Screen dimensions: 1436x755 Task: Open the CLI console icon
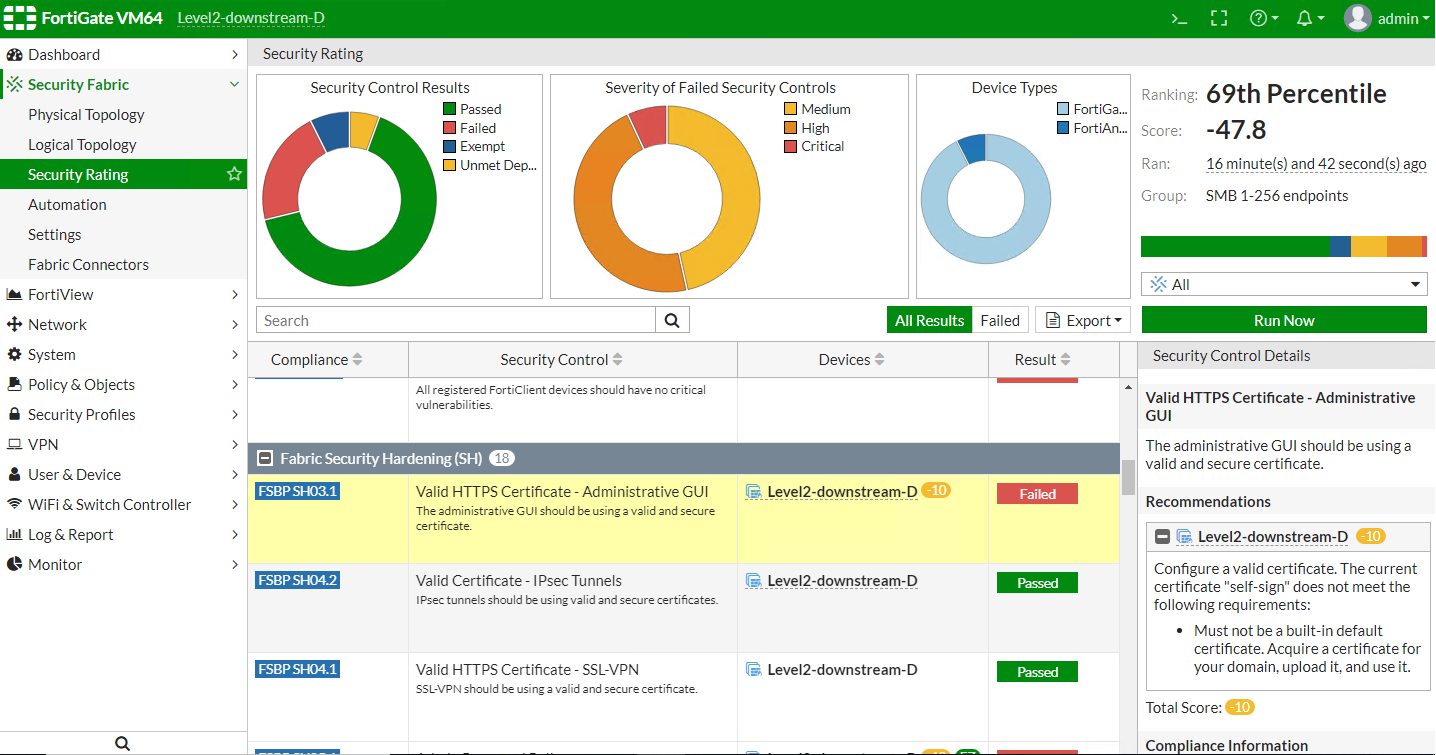point(1180,18)
